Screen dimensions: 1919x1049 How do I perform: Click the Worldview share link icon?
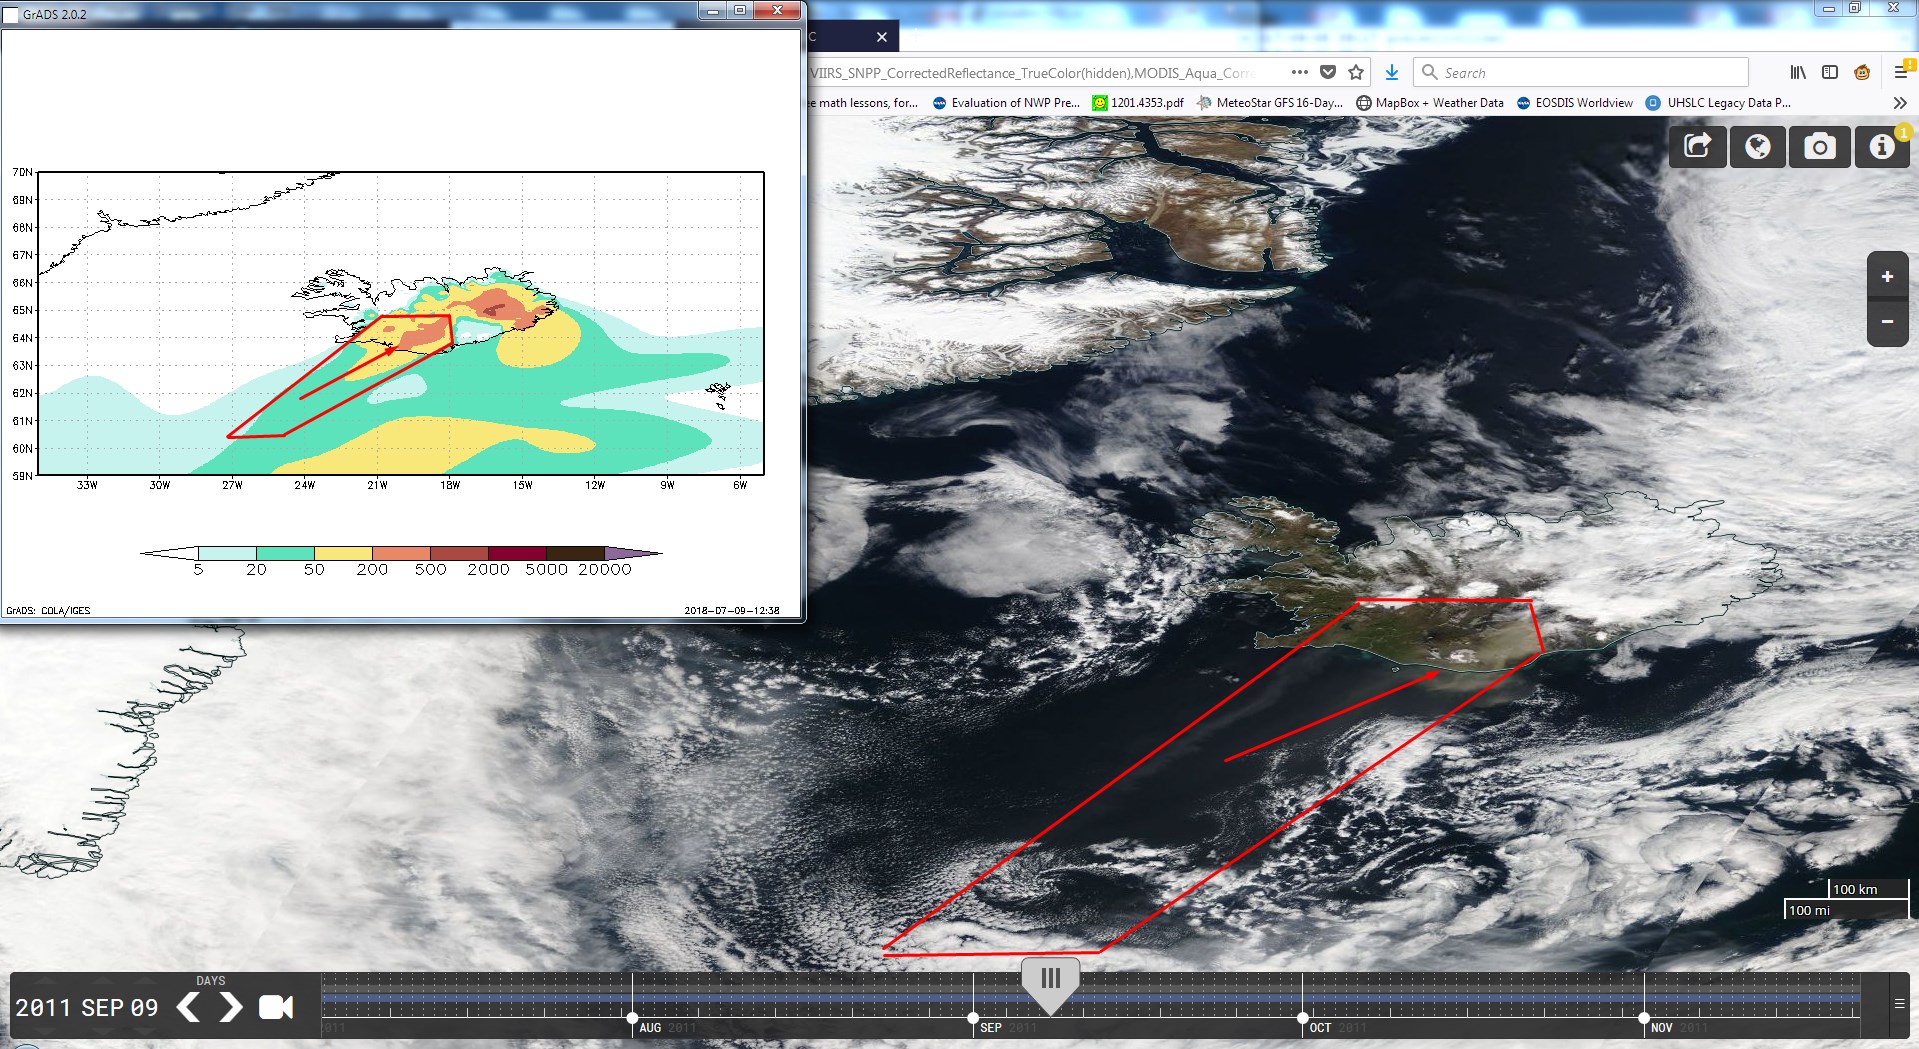point(1698,147)
